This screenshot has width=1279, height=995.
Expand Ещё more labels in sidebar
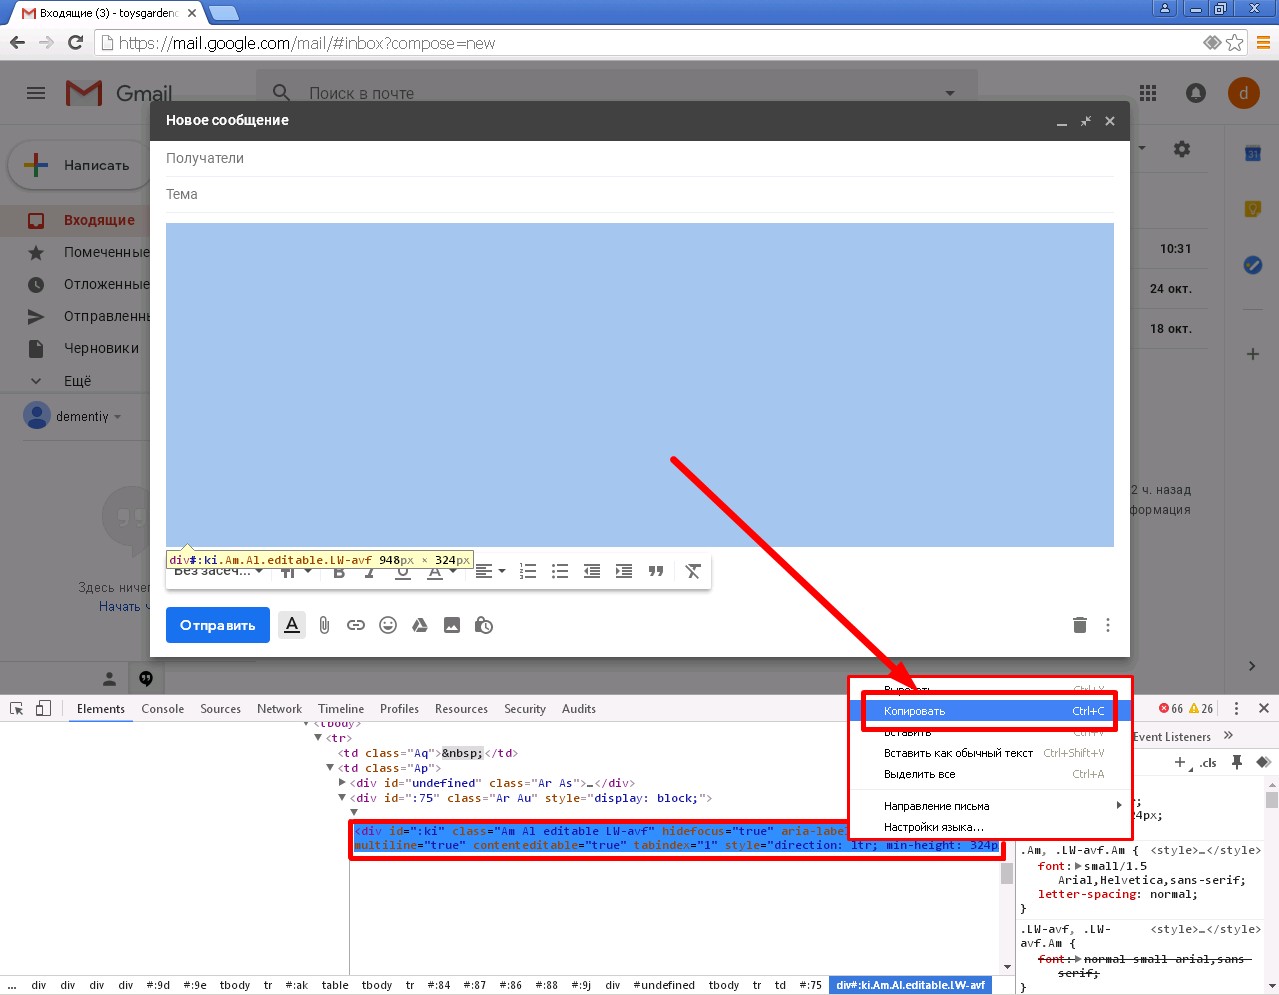[x=77, y=381]
